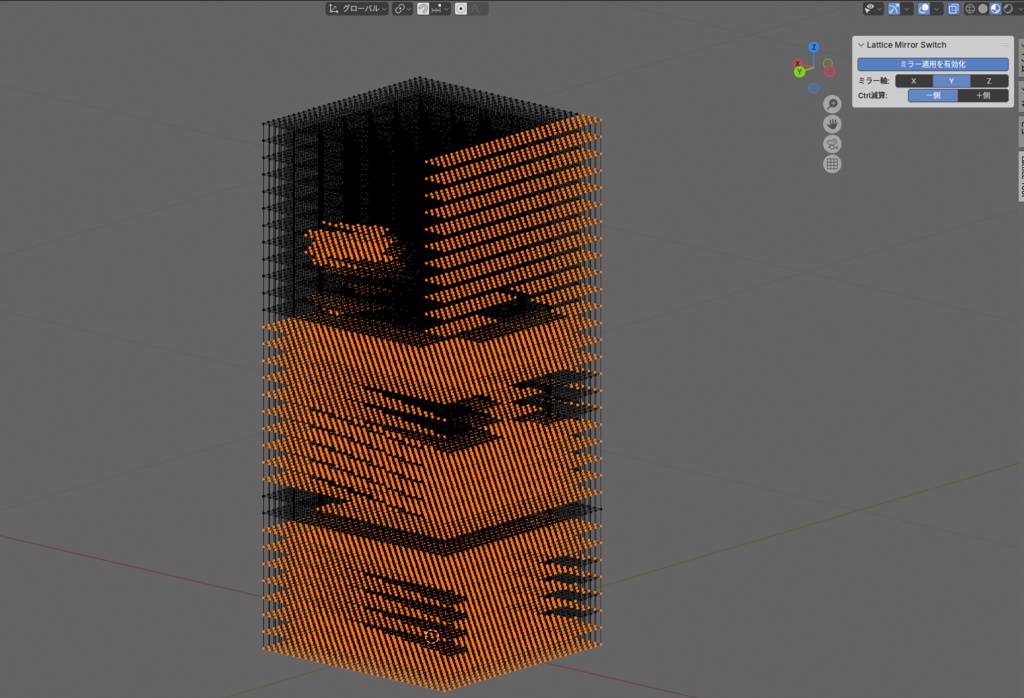This screenshot has width=1024, height=698.
Task: Switch to wireframe shading mode
Action: [970, 8]
